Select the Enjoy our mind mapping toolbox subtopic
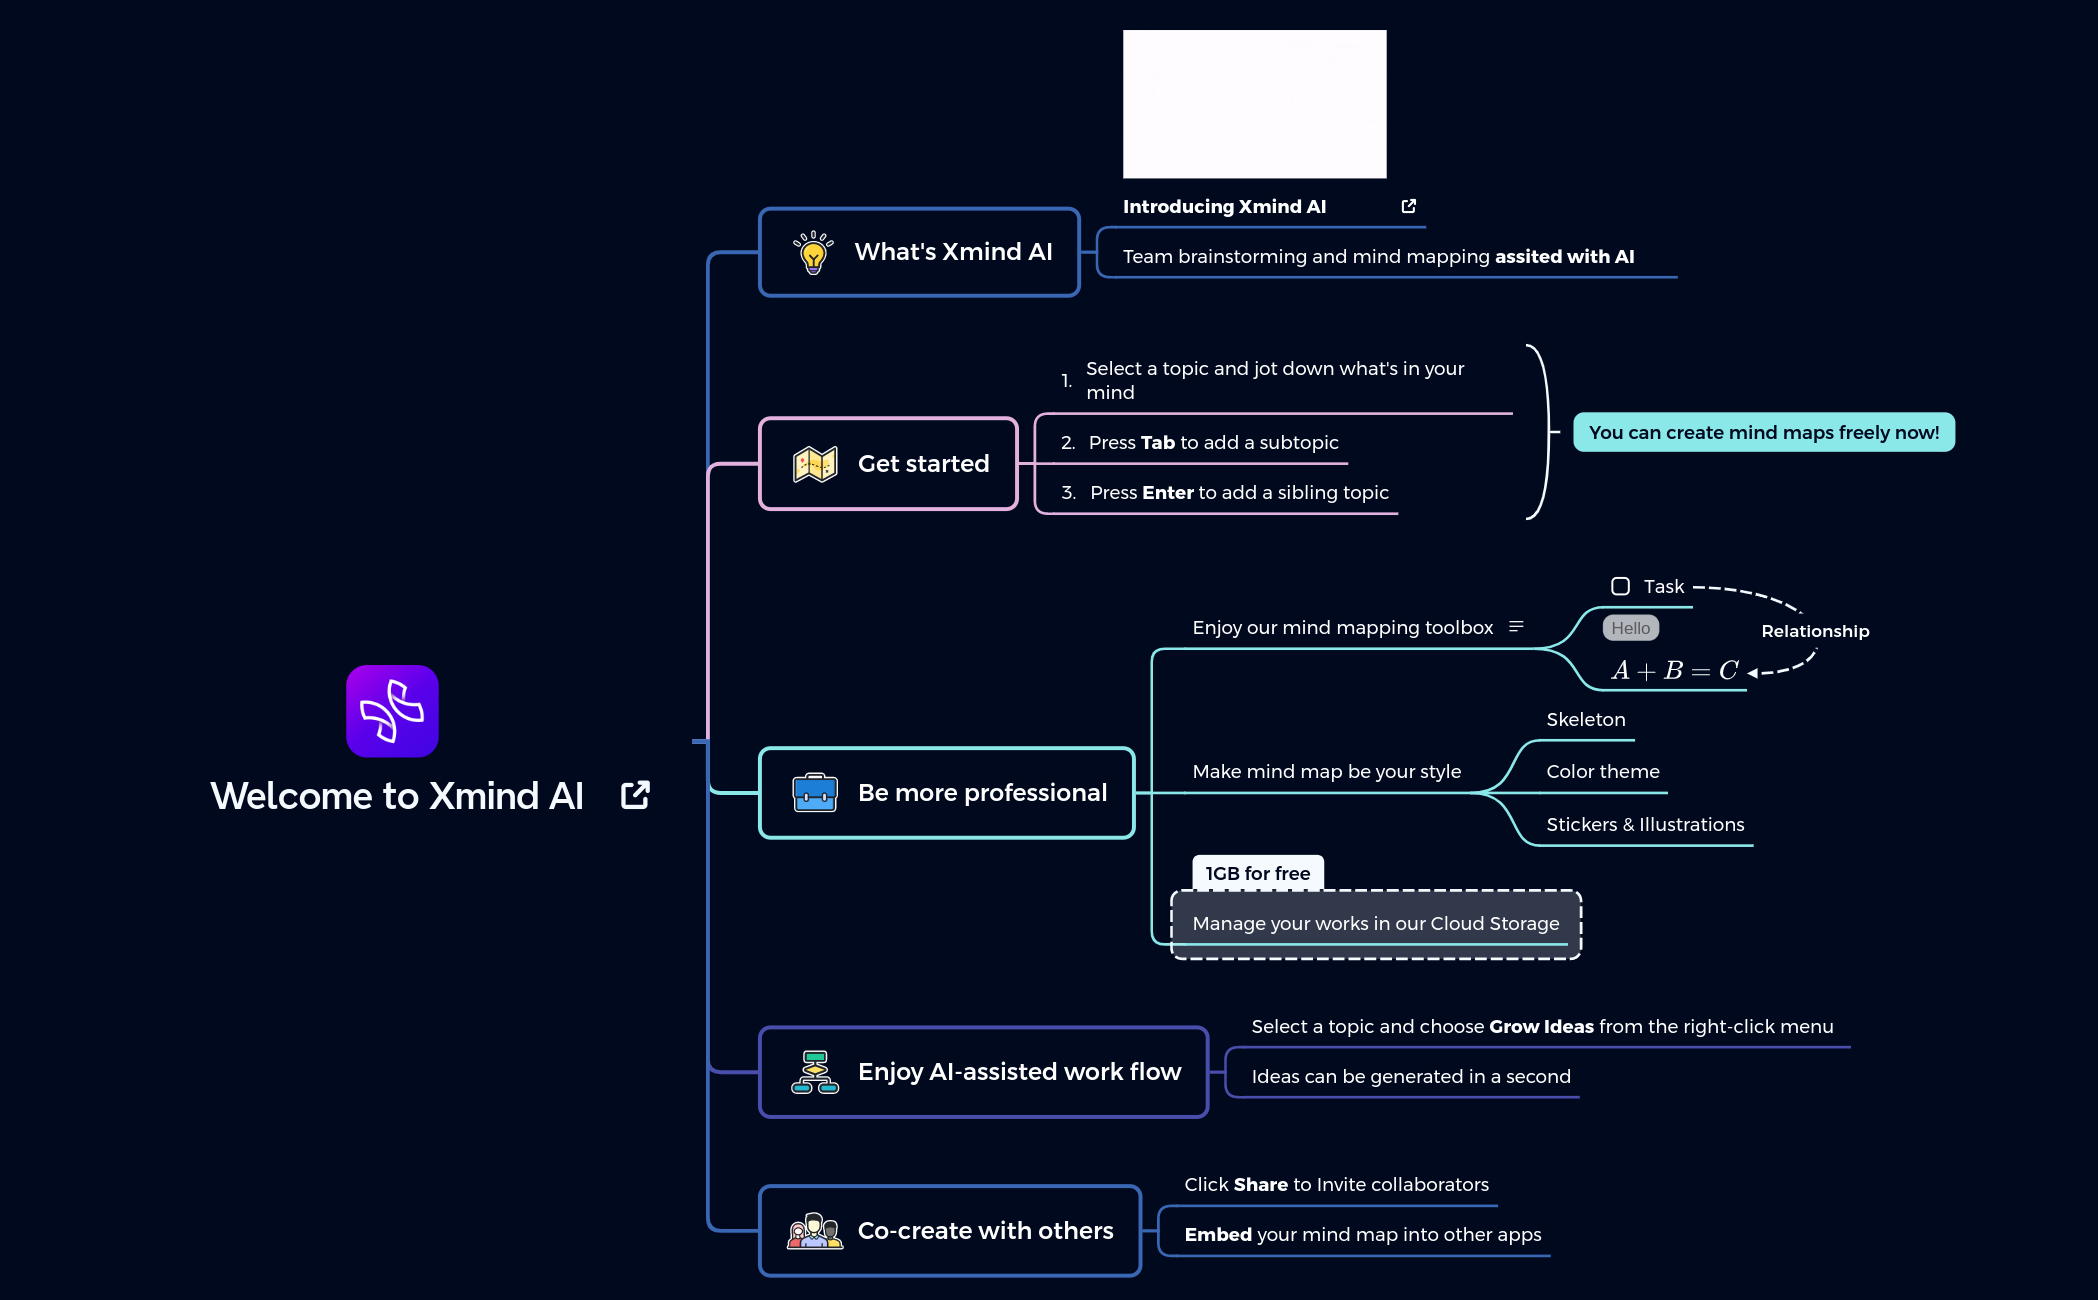The width and height of the screenshot is (2098, 1300). coord(1343,627)
